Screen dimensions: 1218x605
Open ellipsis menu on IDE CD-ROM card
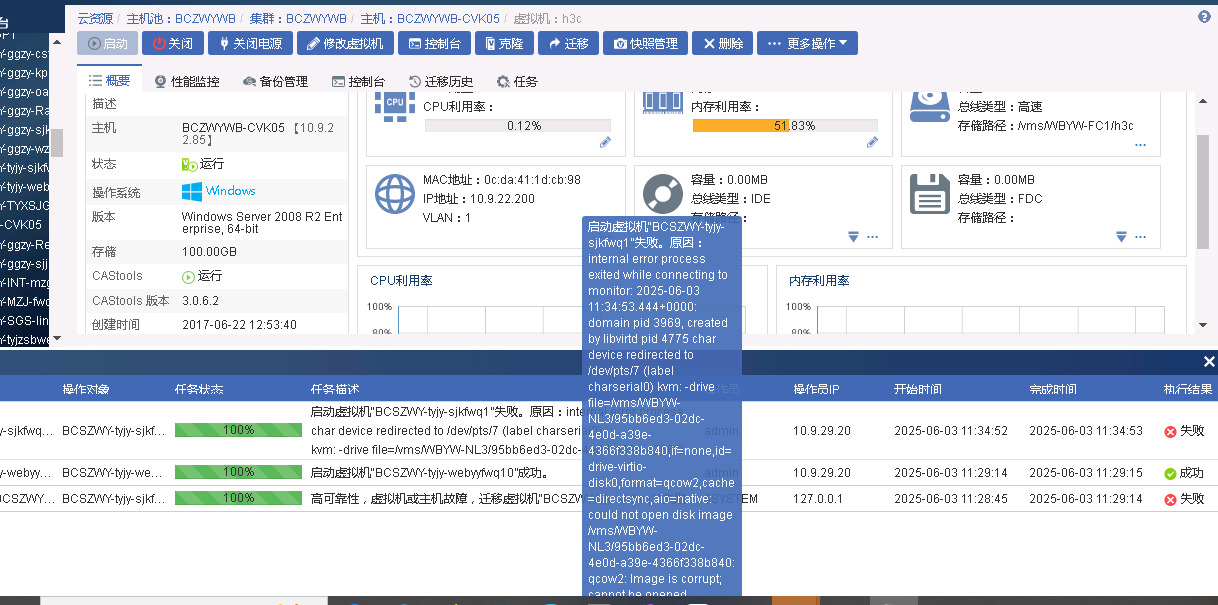click(x=872, y=237)
